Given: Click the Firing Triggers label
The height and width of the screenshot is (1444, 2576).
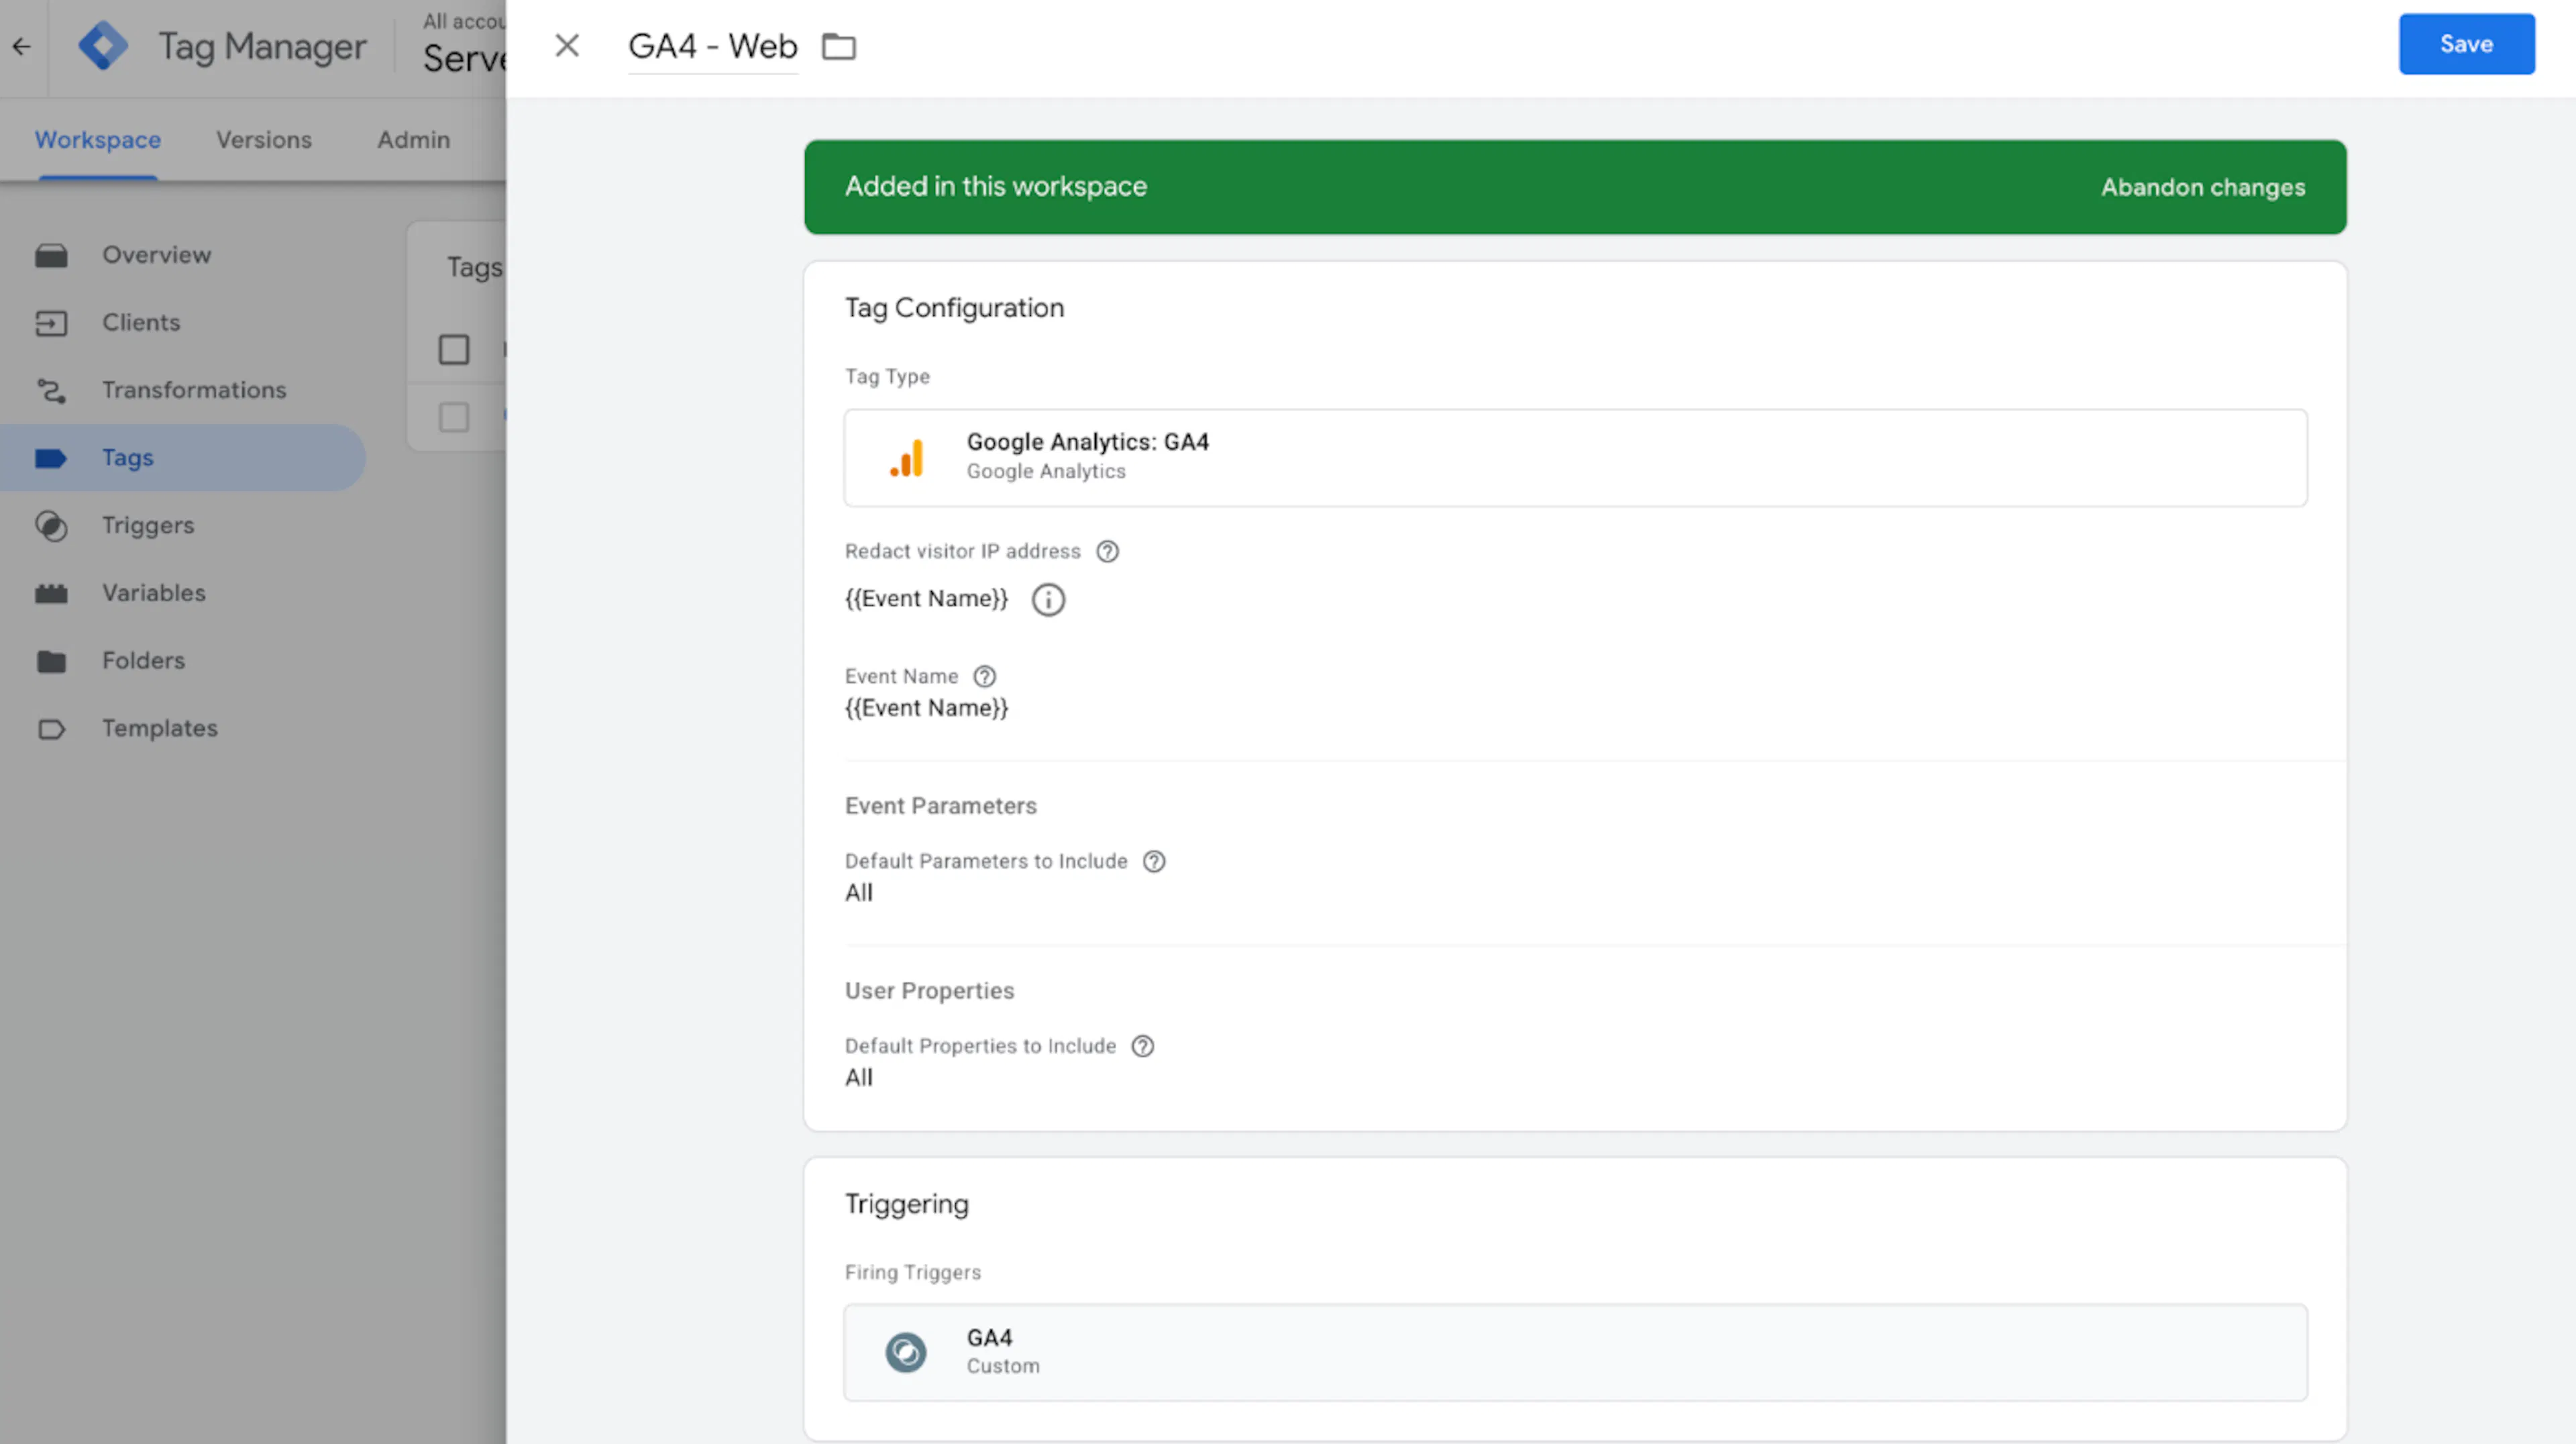Looking at the screenshot, I should click(x=913, y=1273).
